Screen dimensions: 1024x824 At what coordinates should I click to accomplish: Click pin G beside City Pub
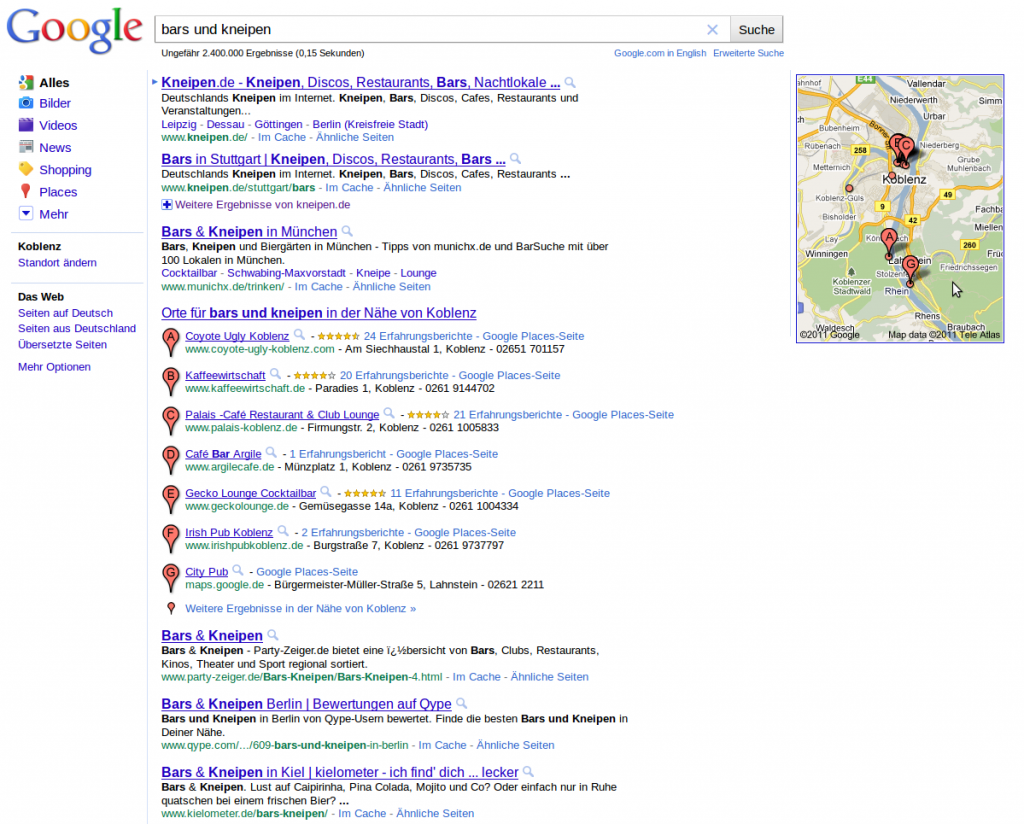tap(170, 578)
